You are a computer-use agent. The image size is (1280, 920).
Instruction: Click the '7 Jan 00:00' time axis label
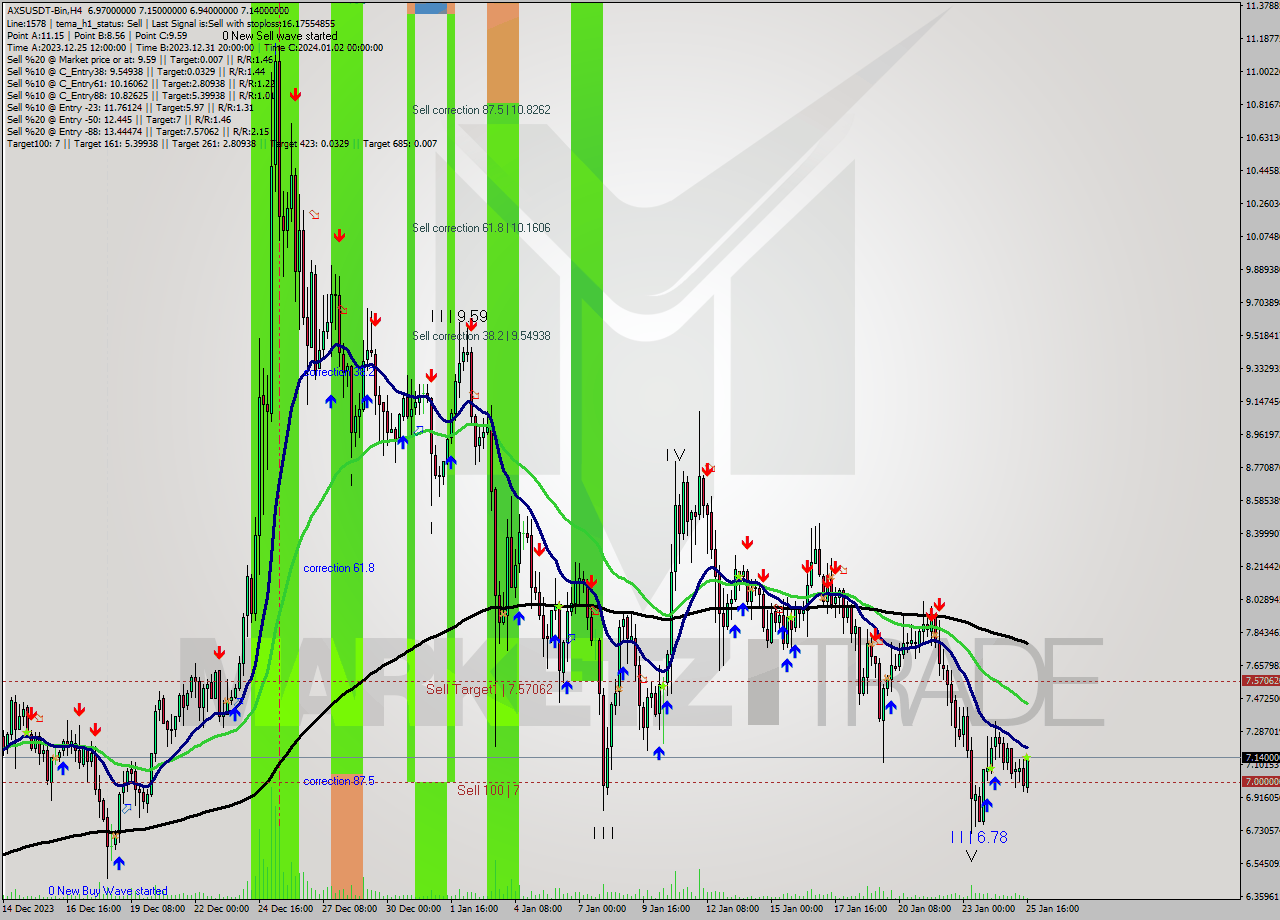point(602,909)
